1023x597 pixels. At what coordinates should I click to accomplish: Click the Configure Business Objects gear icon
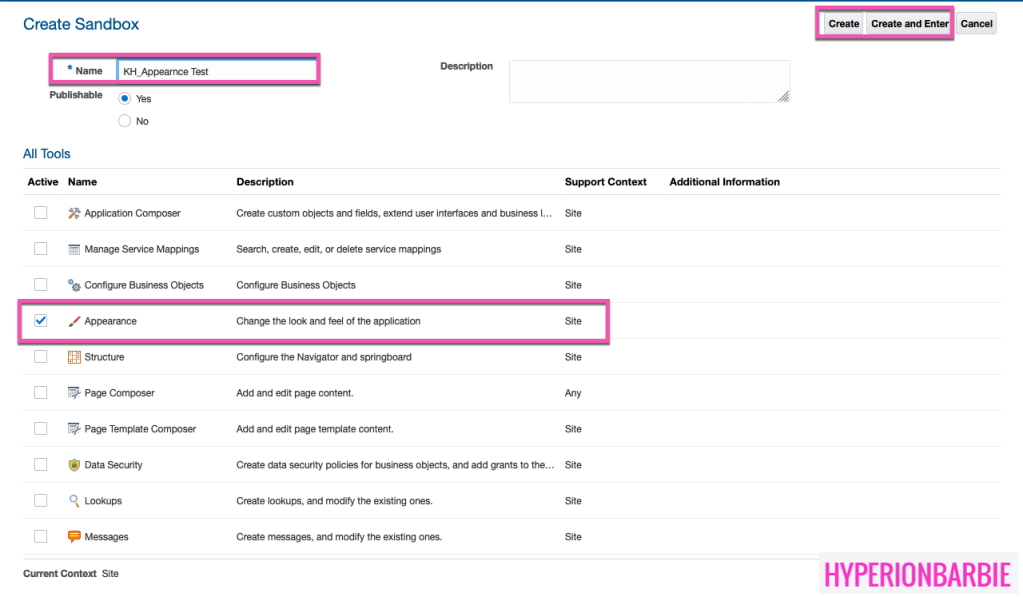[74, 285]
